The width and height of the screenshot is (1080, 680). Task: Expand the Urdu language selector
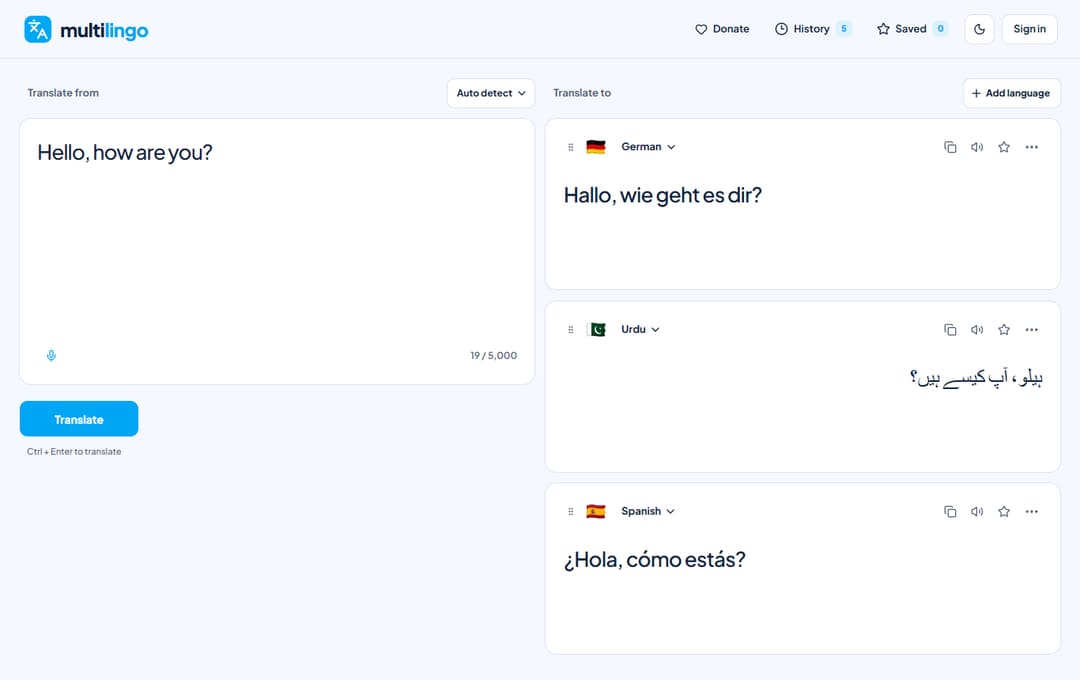click(641, 329)
